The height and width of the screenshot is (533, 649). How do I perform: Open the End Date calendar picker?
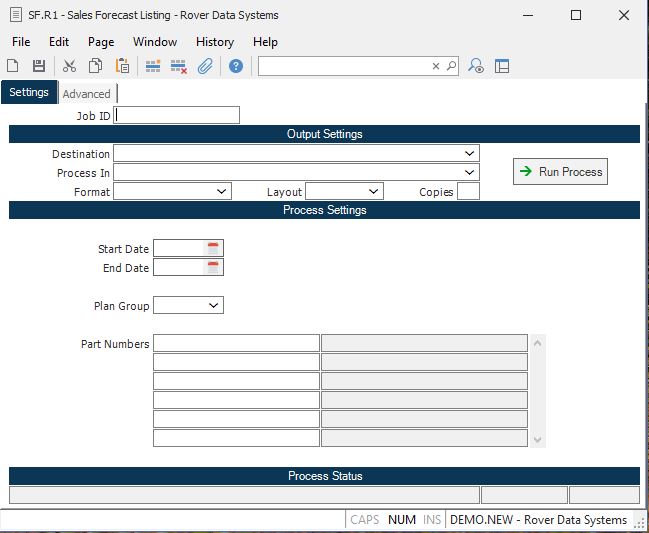[213, 267]
